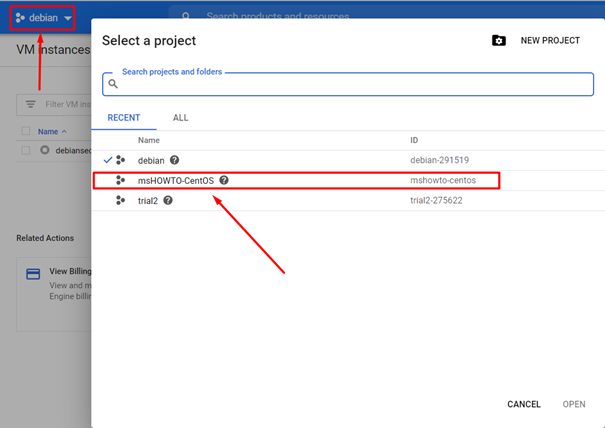The height and width of the screenshot is (428, 605).
Task: Click the status icon of debiansec instance
Action: click(45, 150)
